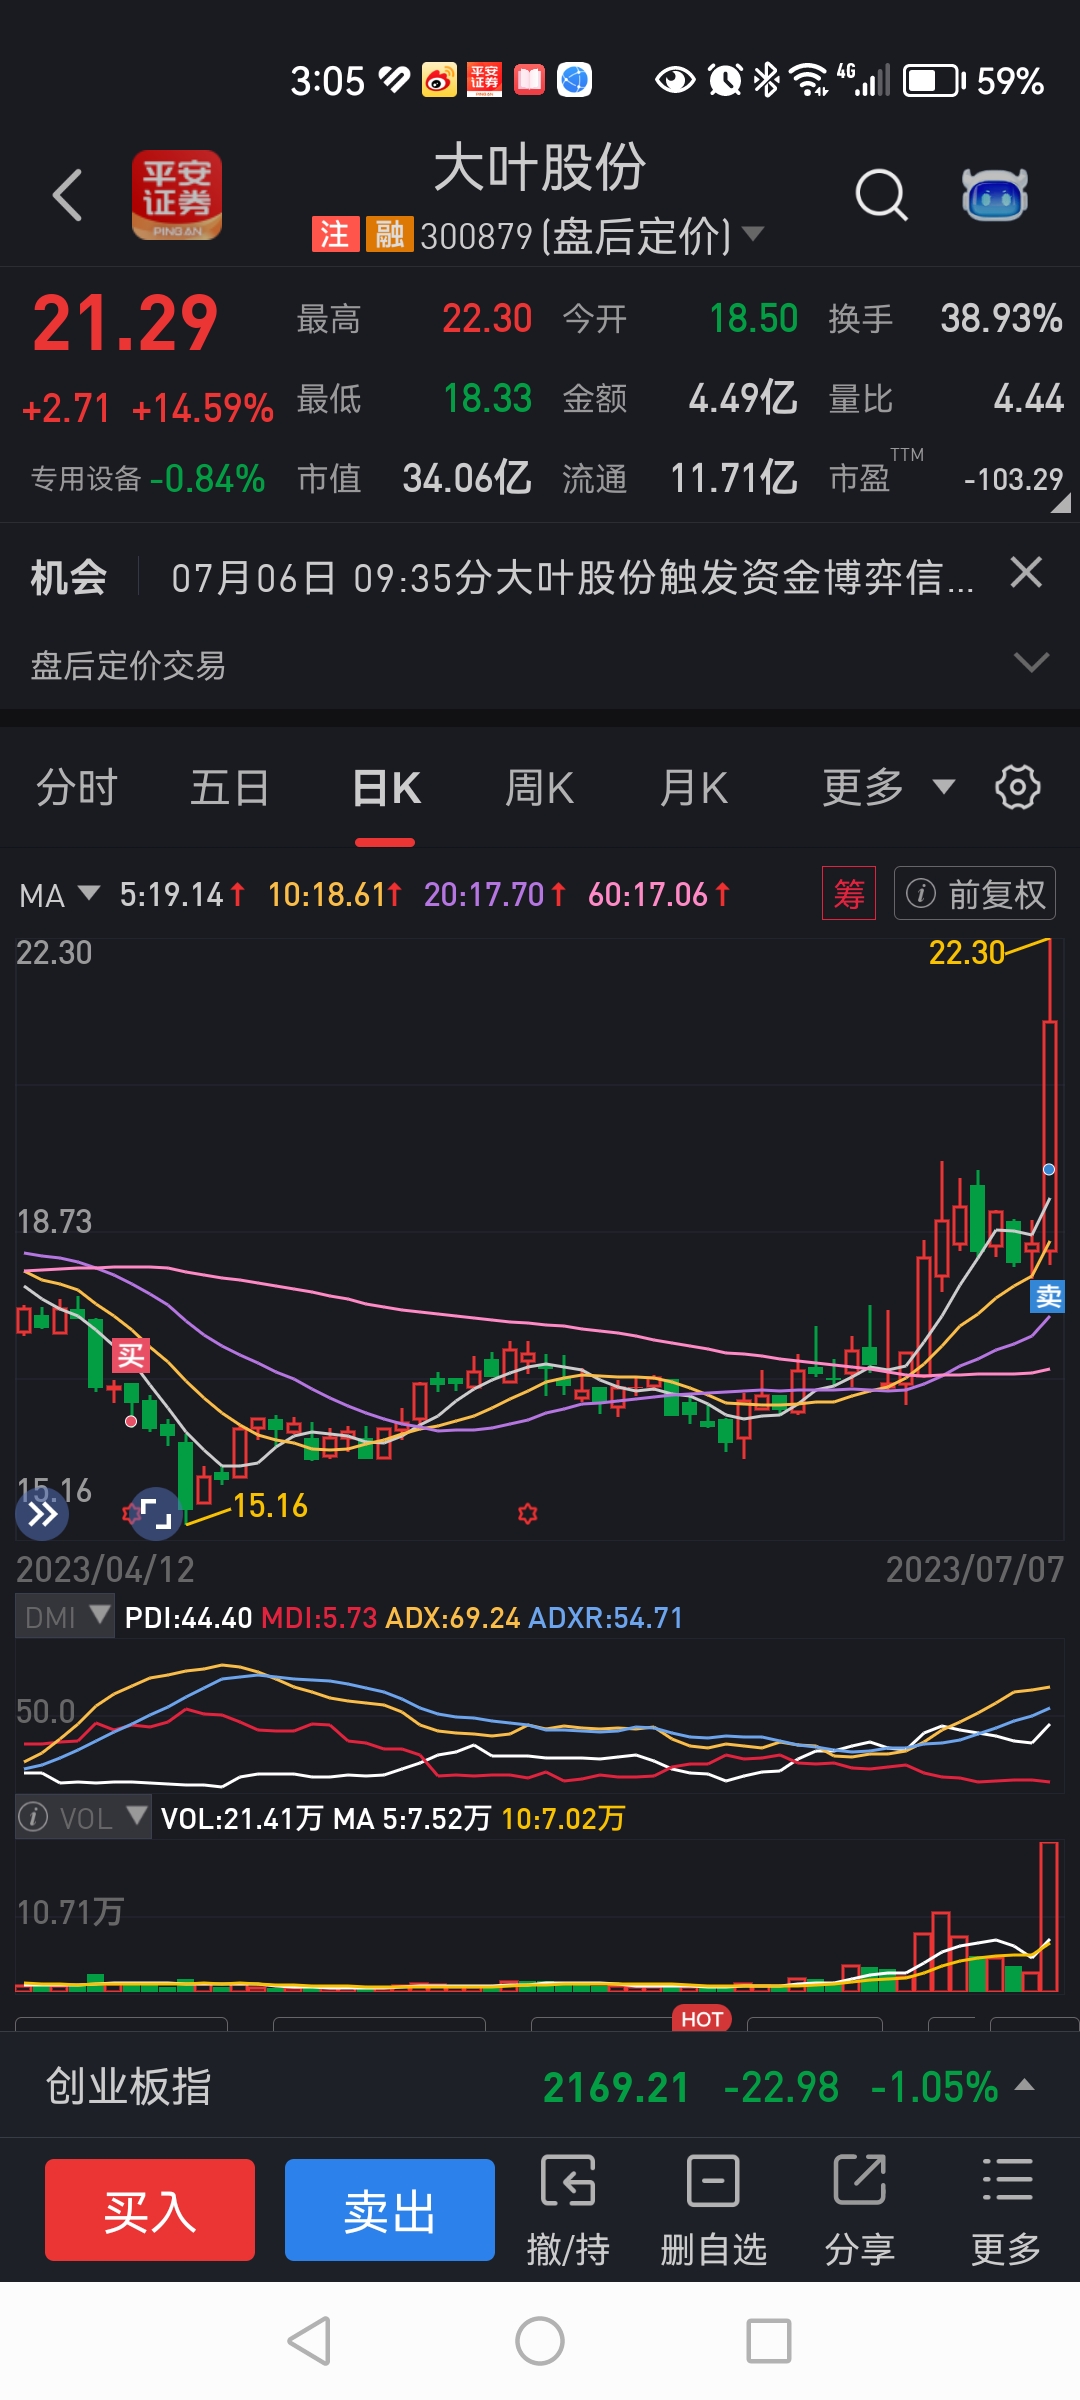The image size is (1080, 2400).
Task: Tap the 买入 buy button
Action: 150,2210
